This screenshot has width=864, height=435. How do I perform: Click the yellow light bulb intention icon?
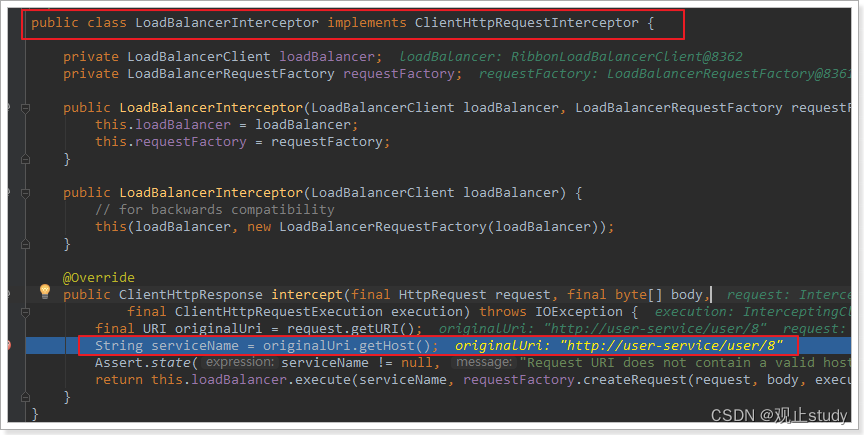pyautogui.click(x=45, y=291)
